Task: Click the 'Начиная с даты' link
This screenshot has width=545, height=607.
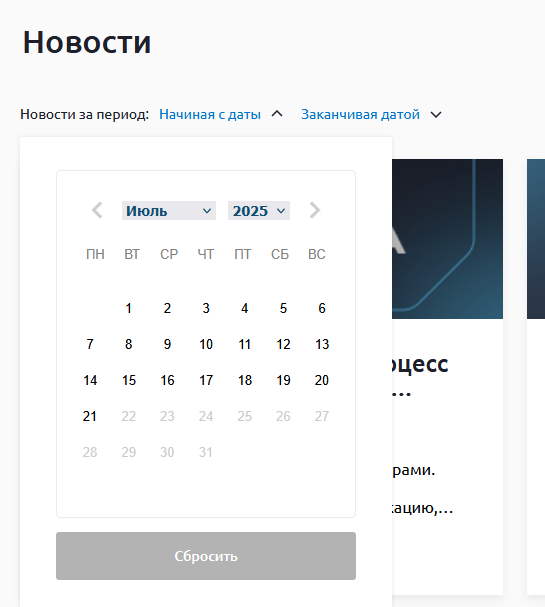Action: (210, 114)
